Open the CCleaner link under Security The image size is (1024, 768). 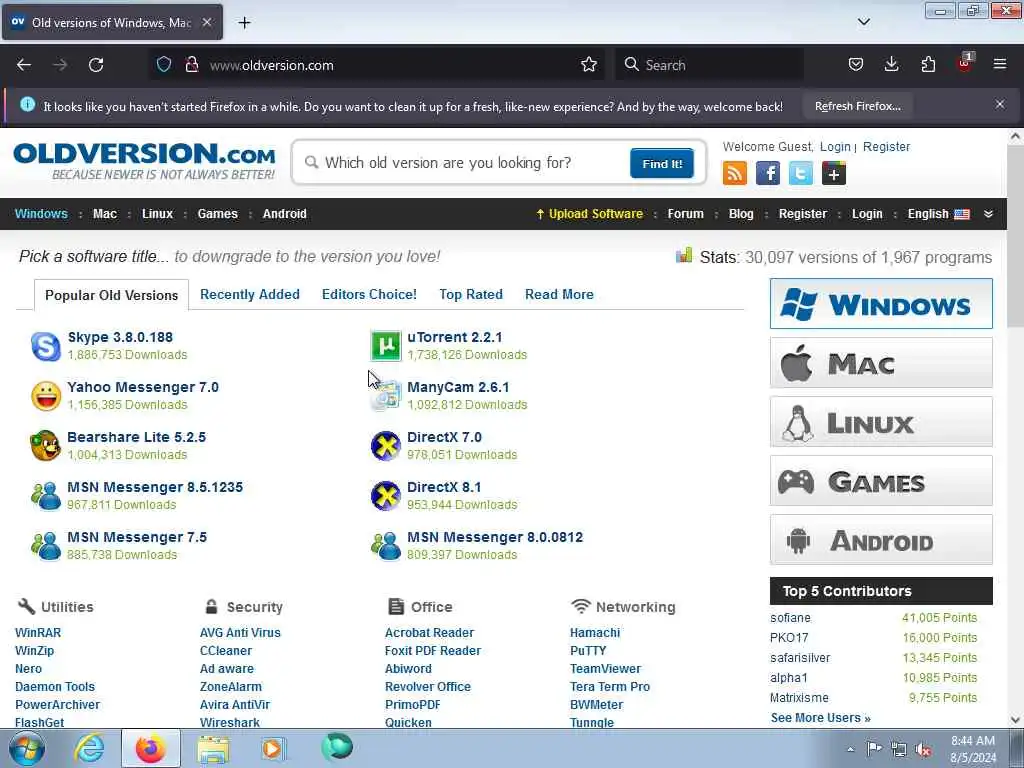coord(225,651)
